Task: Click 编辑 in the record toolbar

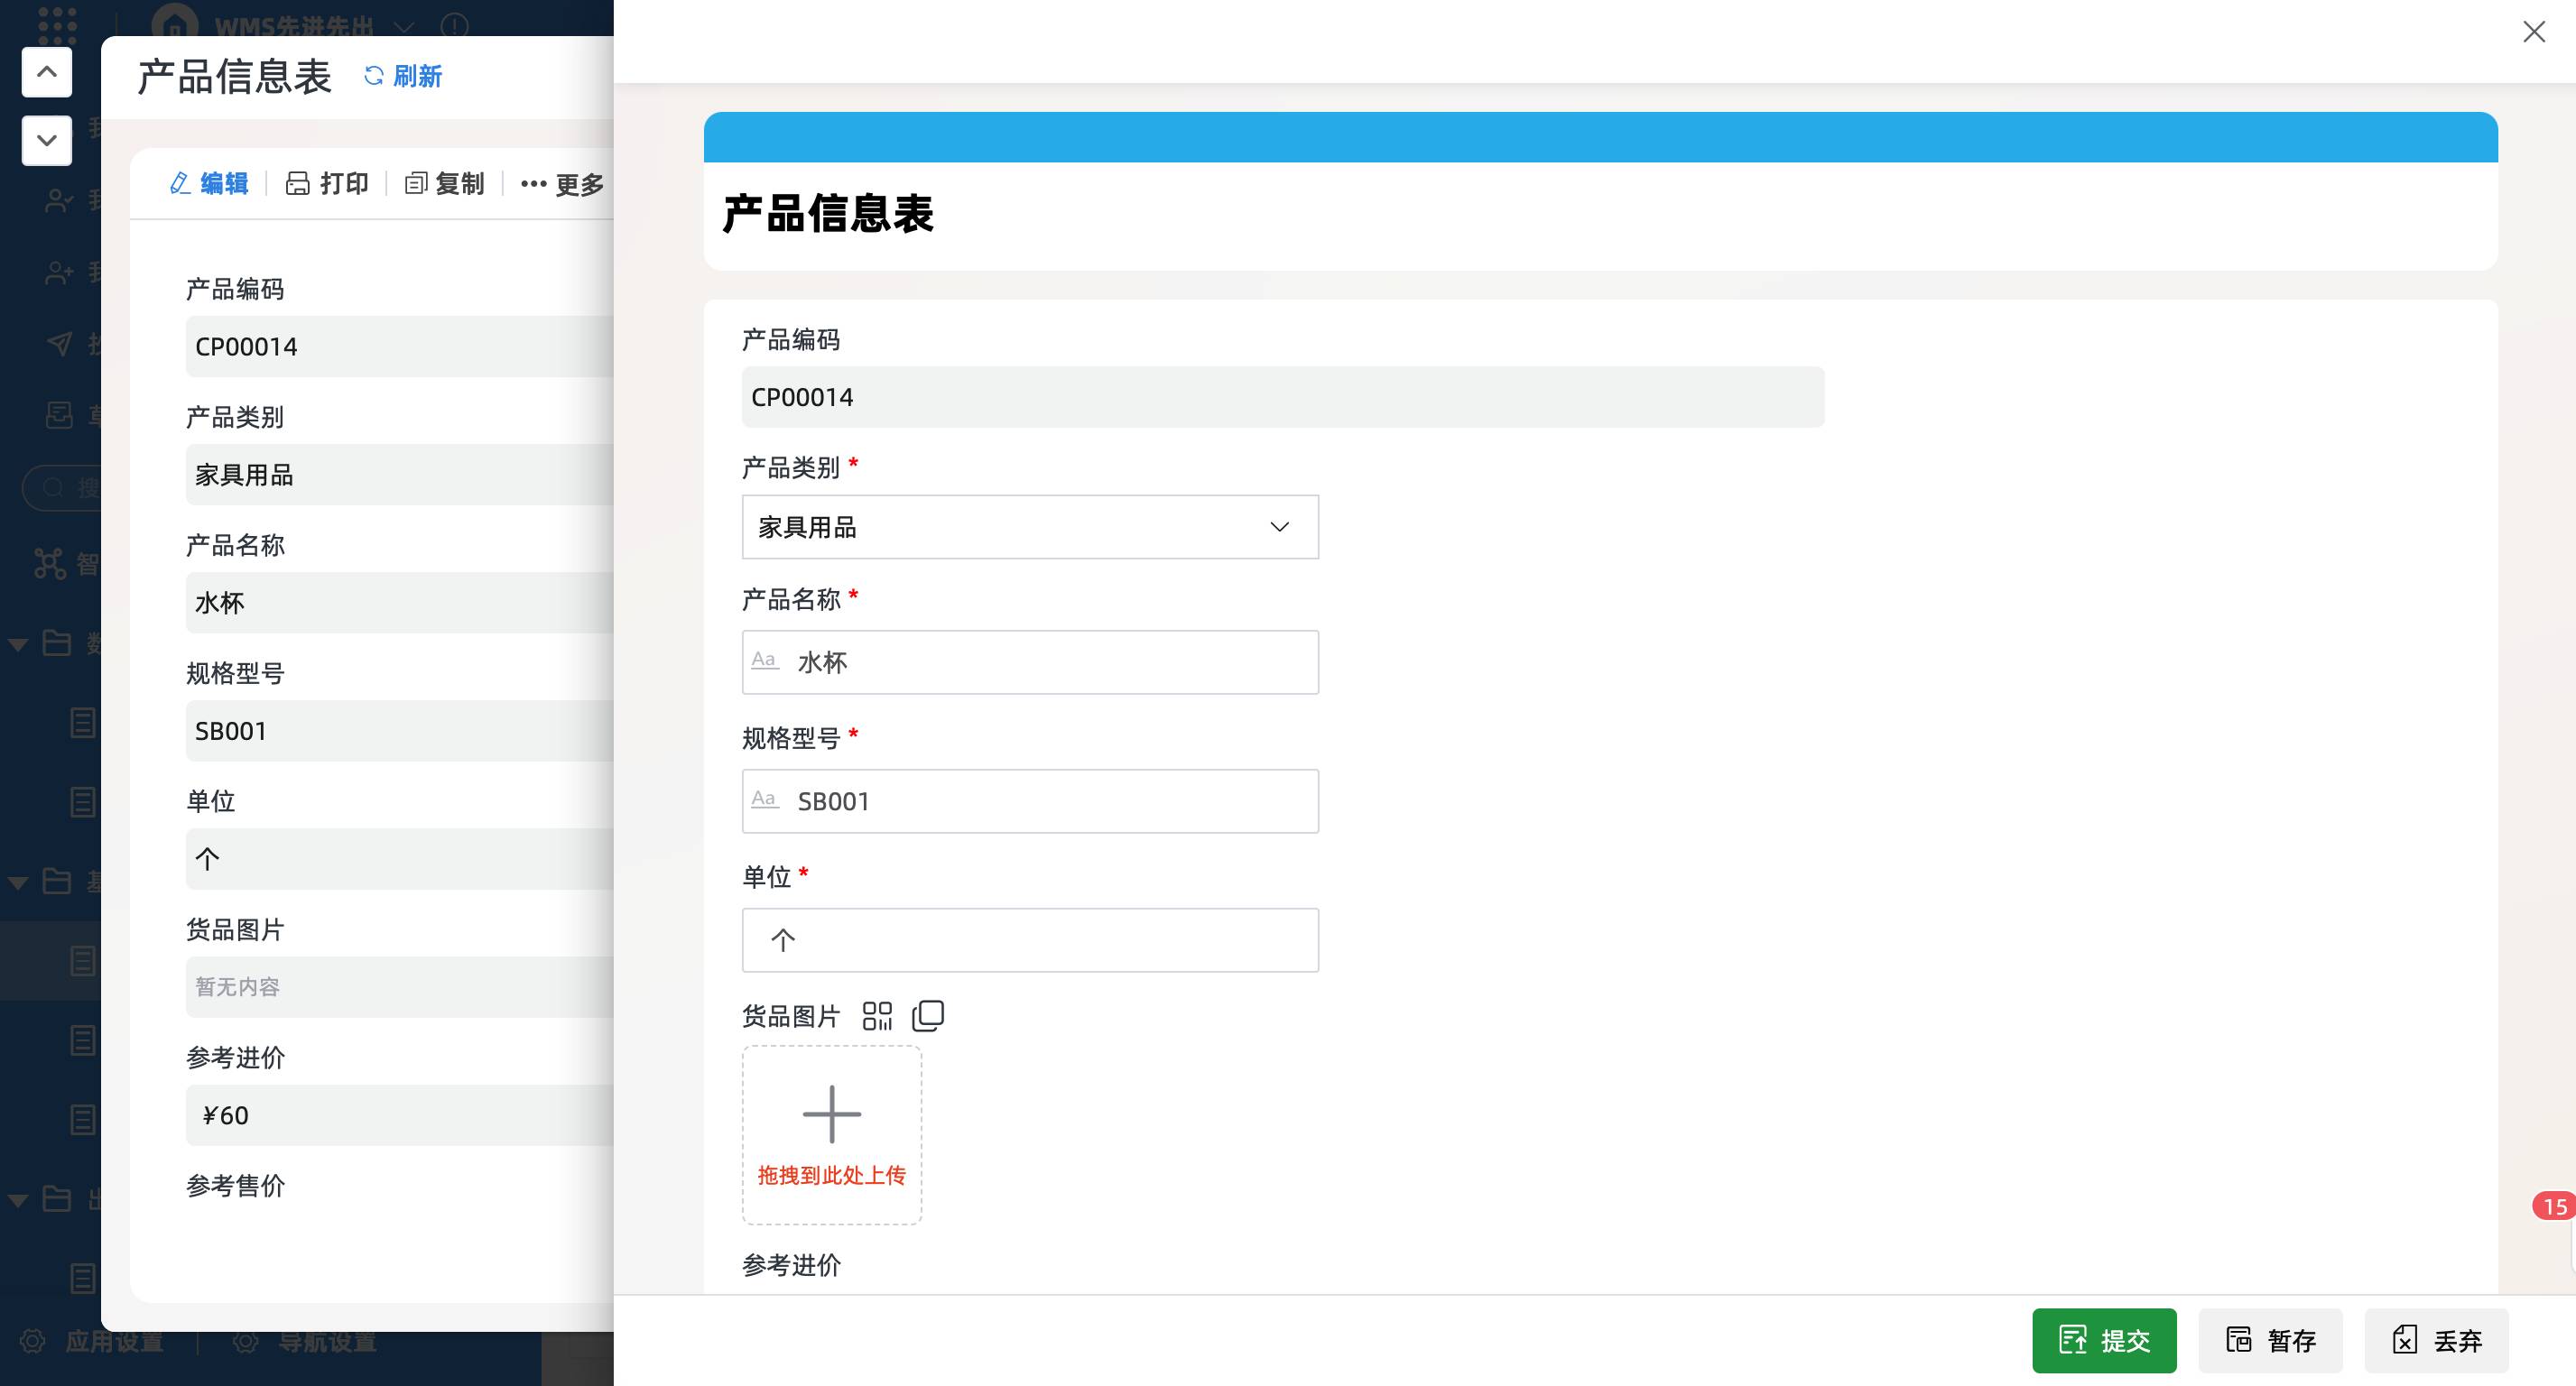Action: (210, 184)
